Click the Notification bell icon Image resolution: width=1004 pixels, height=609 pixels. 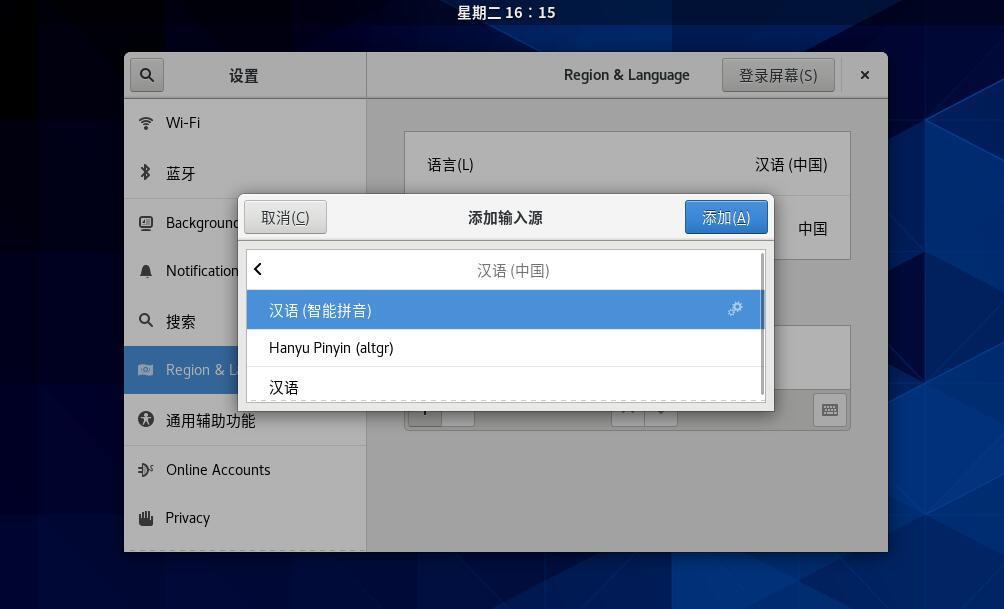[146, 270]
